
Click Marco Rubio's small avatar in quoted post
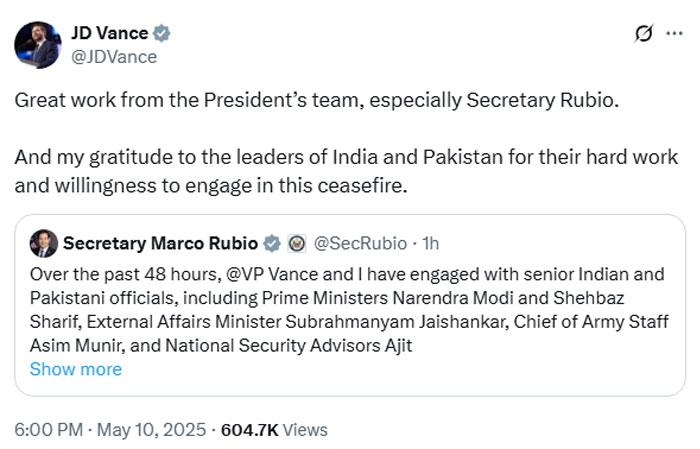43,243
